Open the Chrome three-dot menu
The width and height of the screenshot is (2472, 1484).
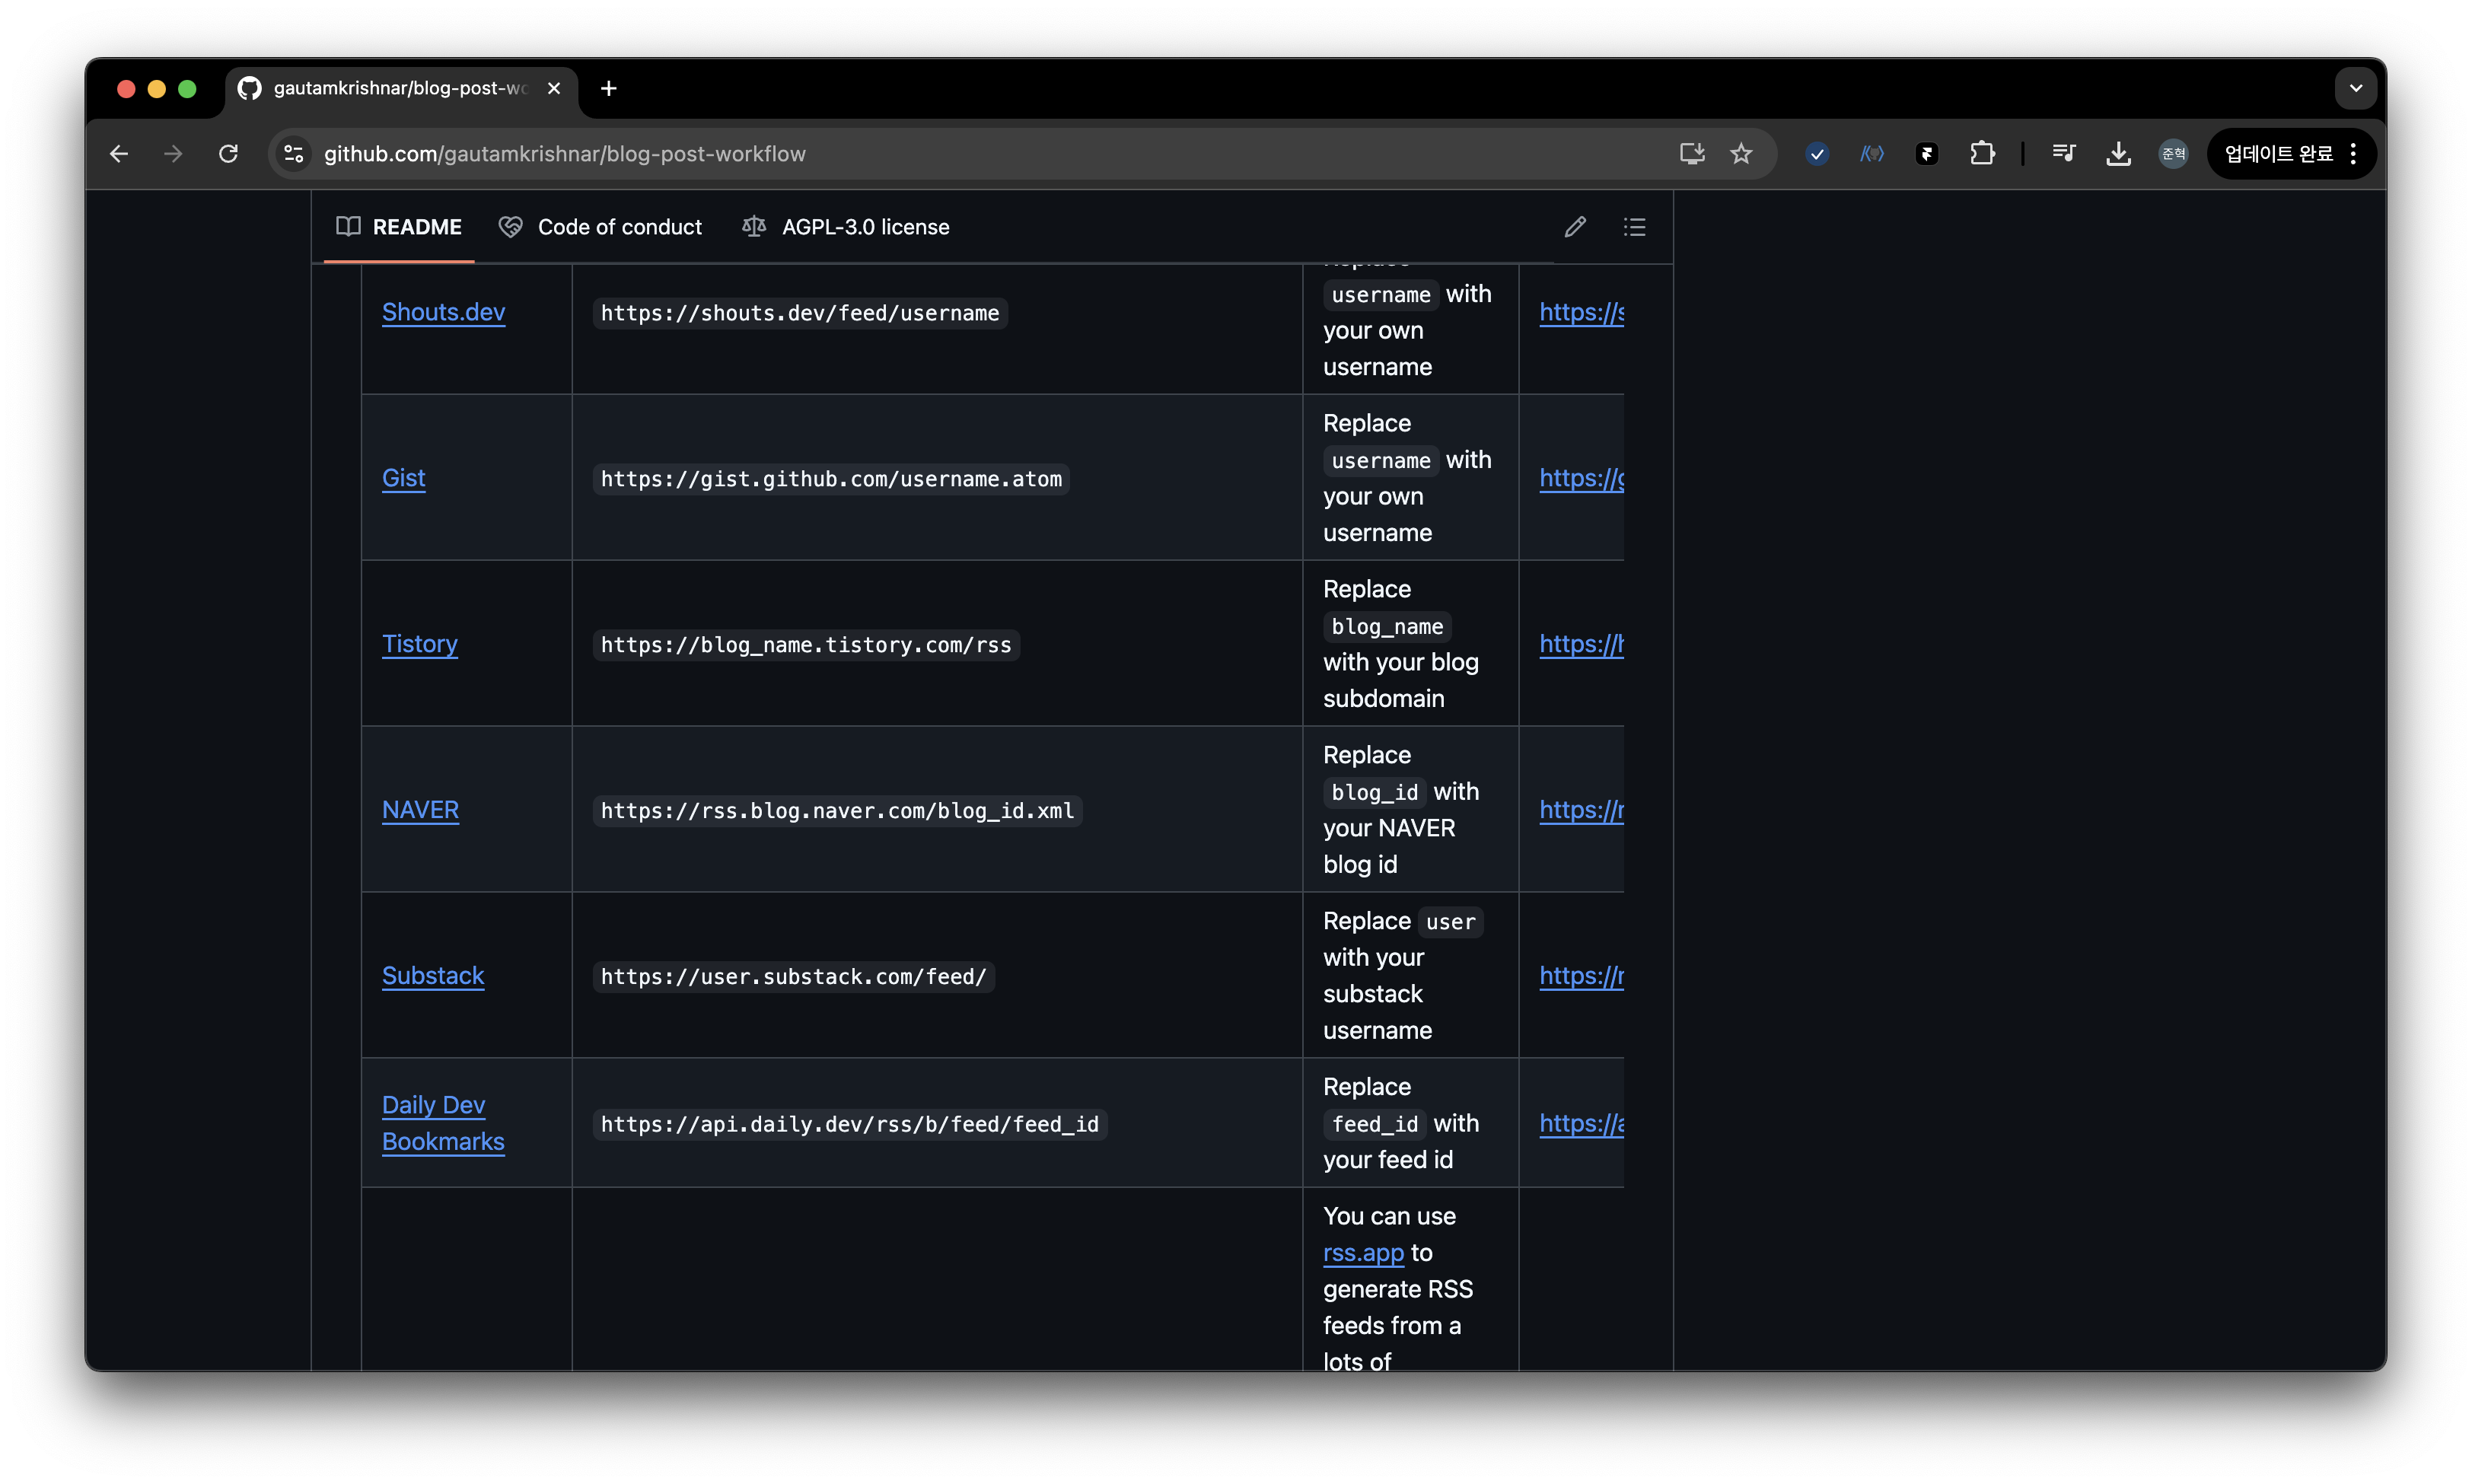click(x=2353, y=153)
